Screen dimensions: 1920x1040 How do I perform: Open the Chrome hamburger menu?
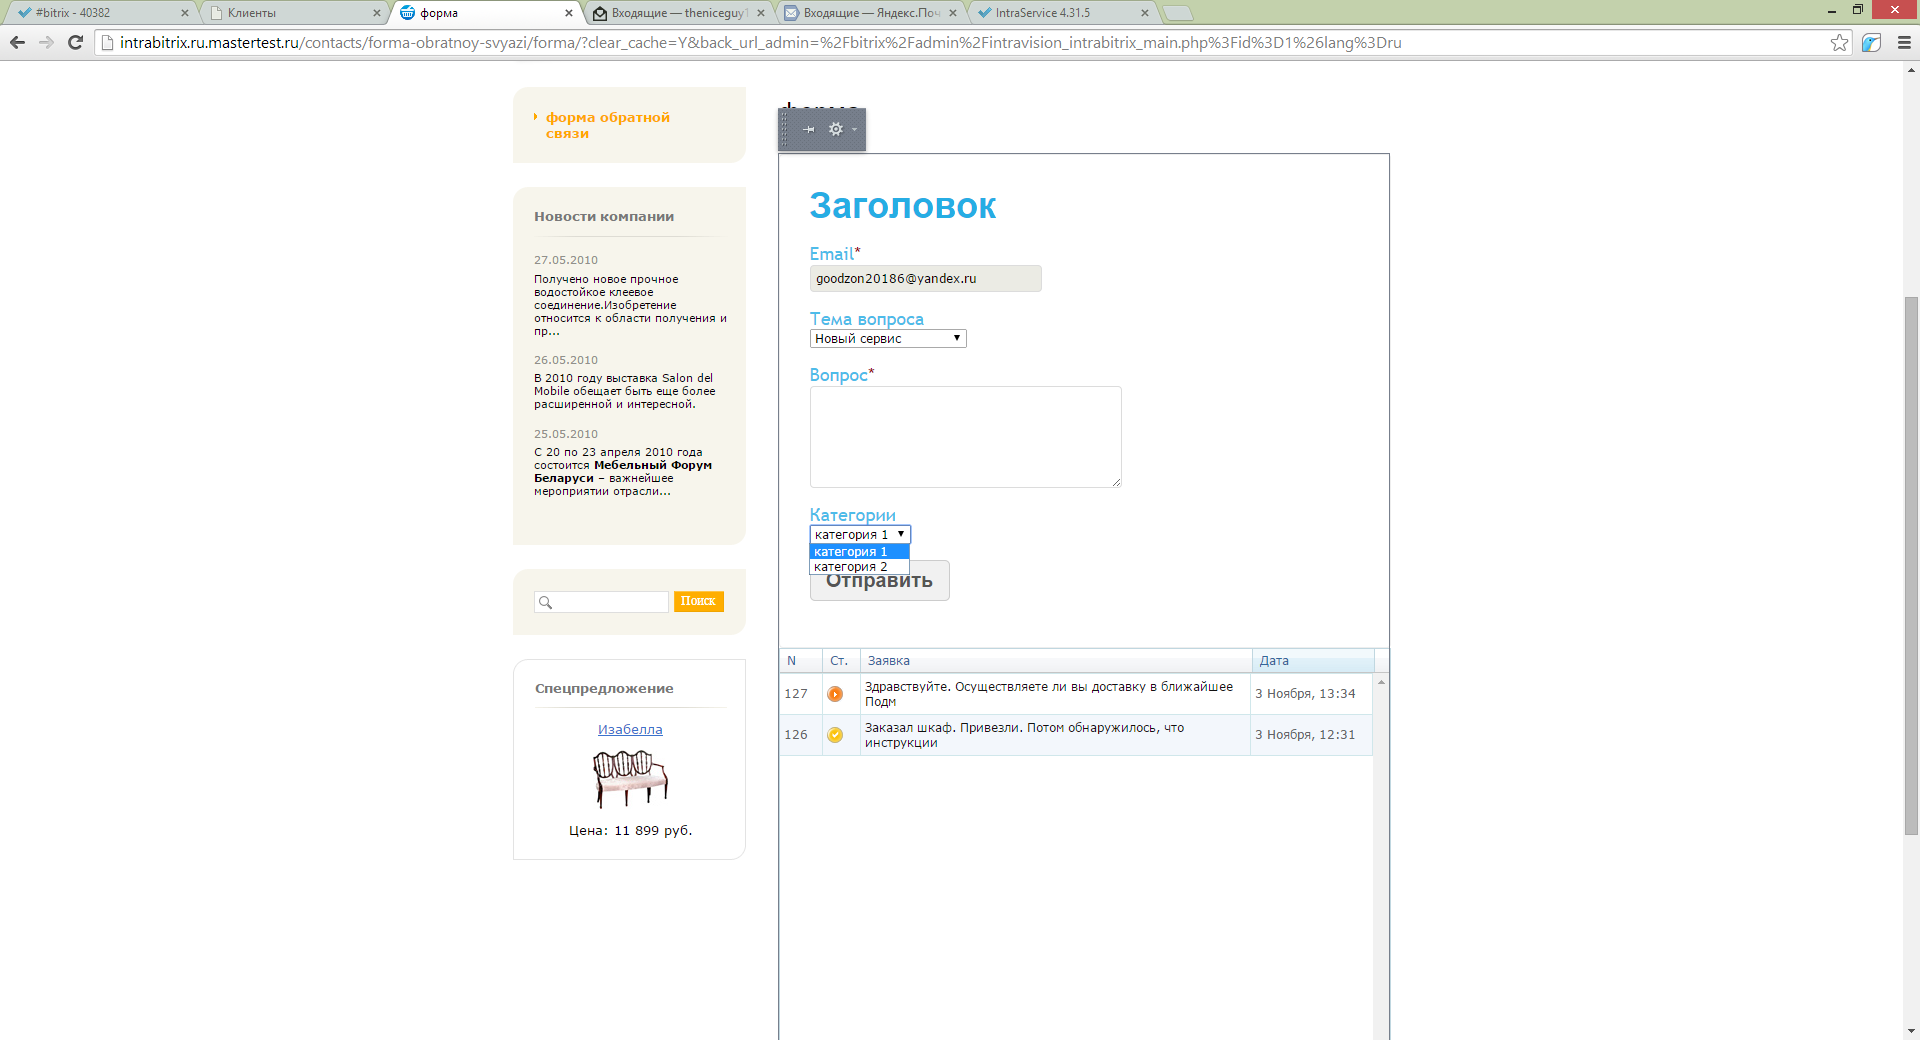1904,42
